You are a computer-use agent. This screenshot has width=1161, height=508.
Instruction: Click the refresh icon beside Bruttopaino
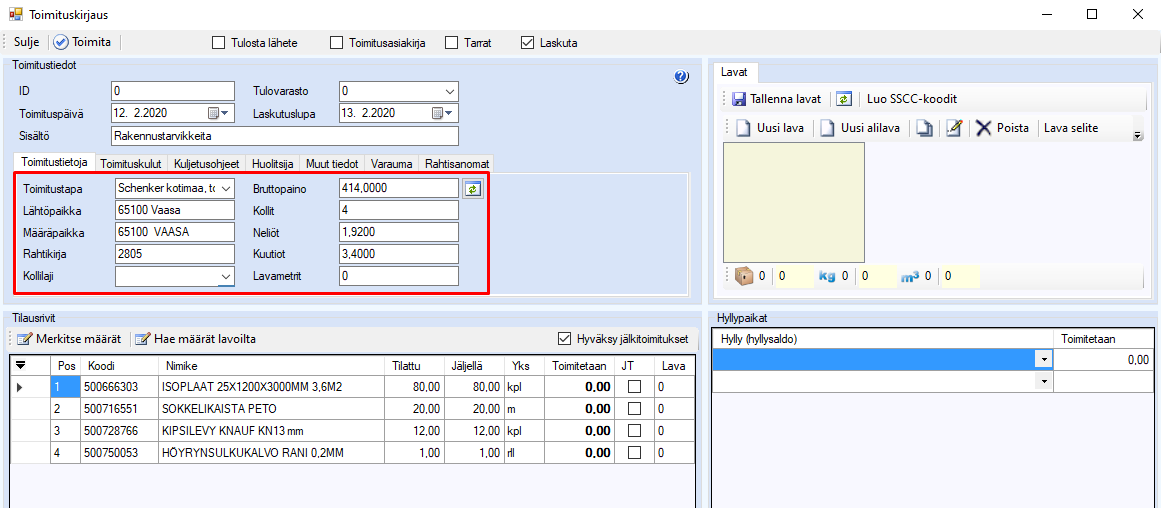coord(472,188)
